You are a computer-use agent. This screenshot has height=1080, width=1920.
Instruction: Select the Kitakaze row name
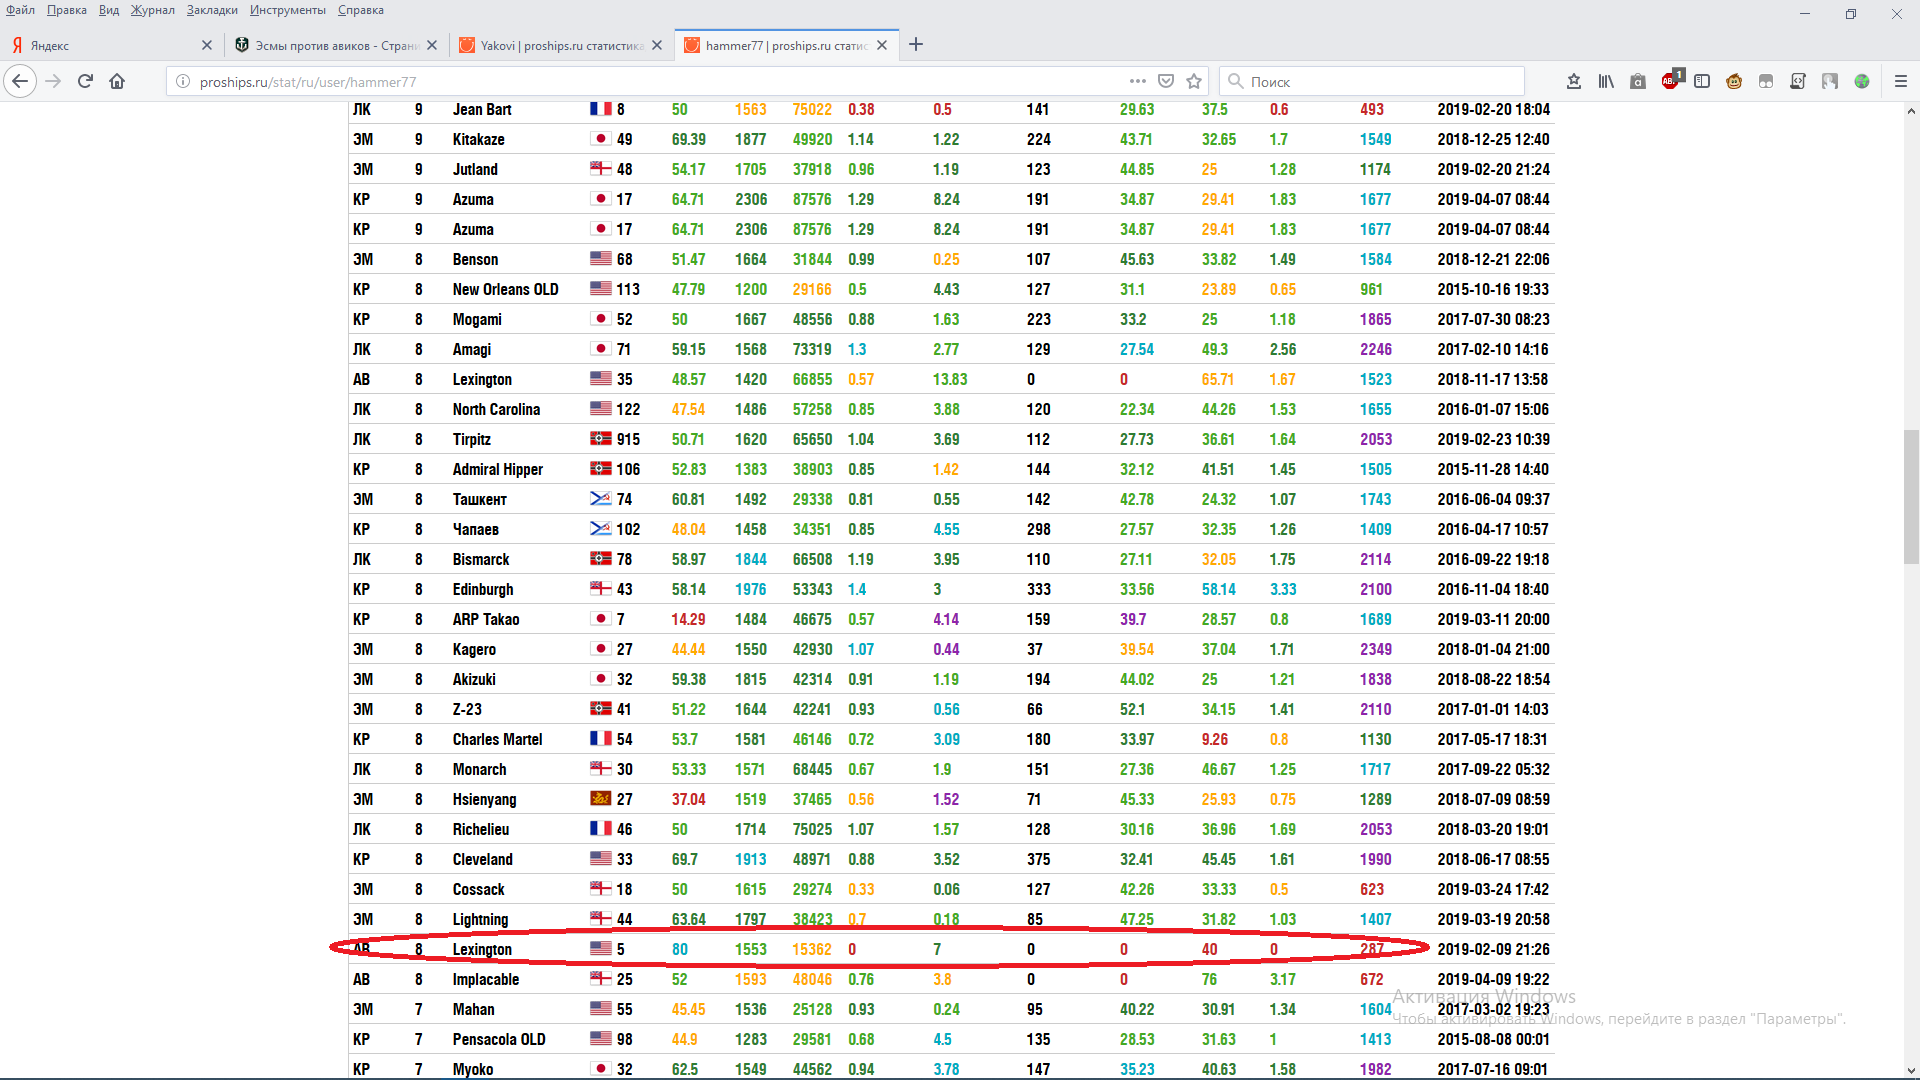click(x=478, y=139)
